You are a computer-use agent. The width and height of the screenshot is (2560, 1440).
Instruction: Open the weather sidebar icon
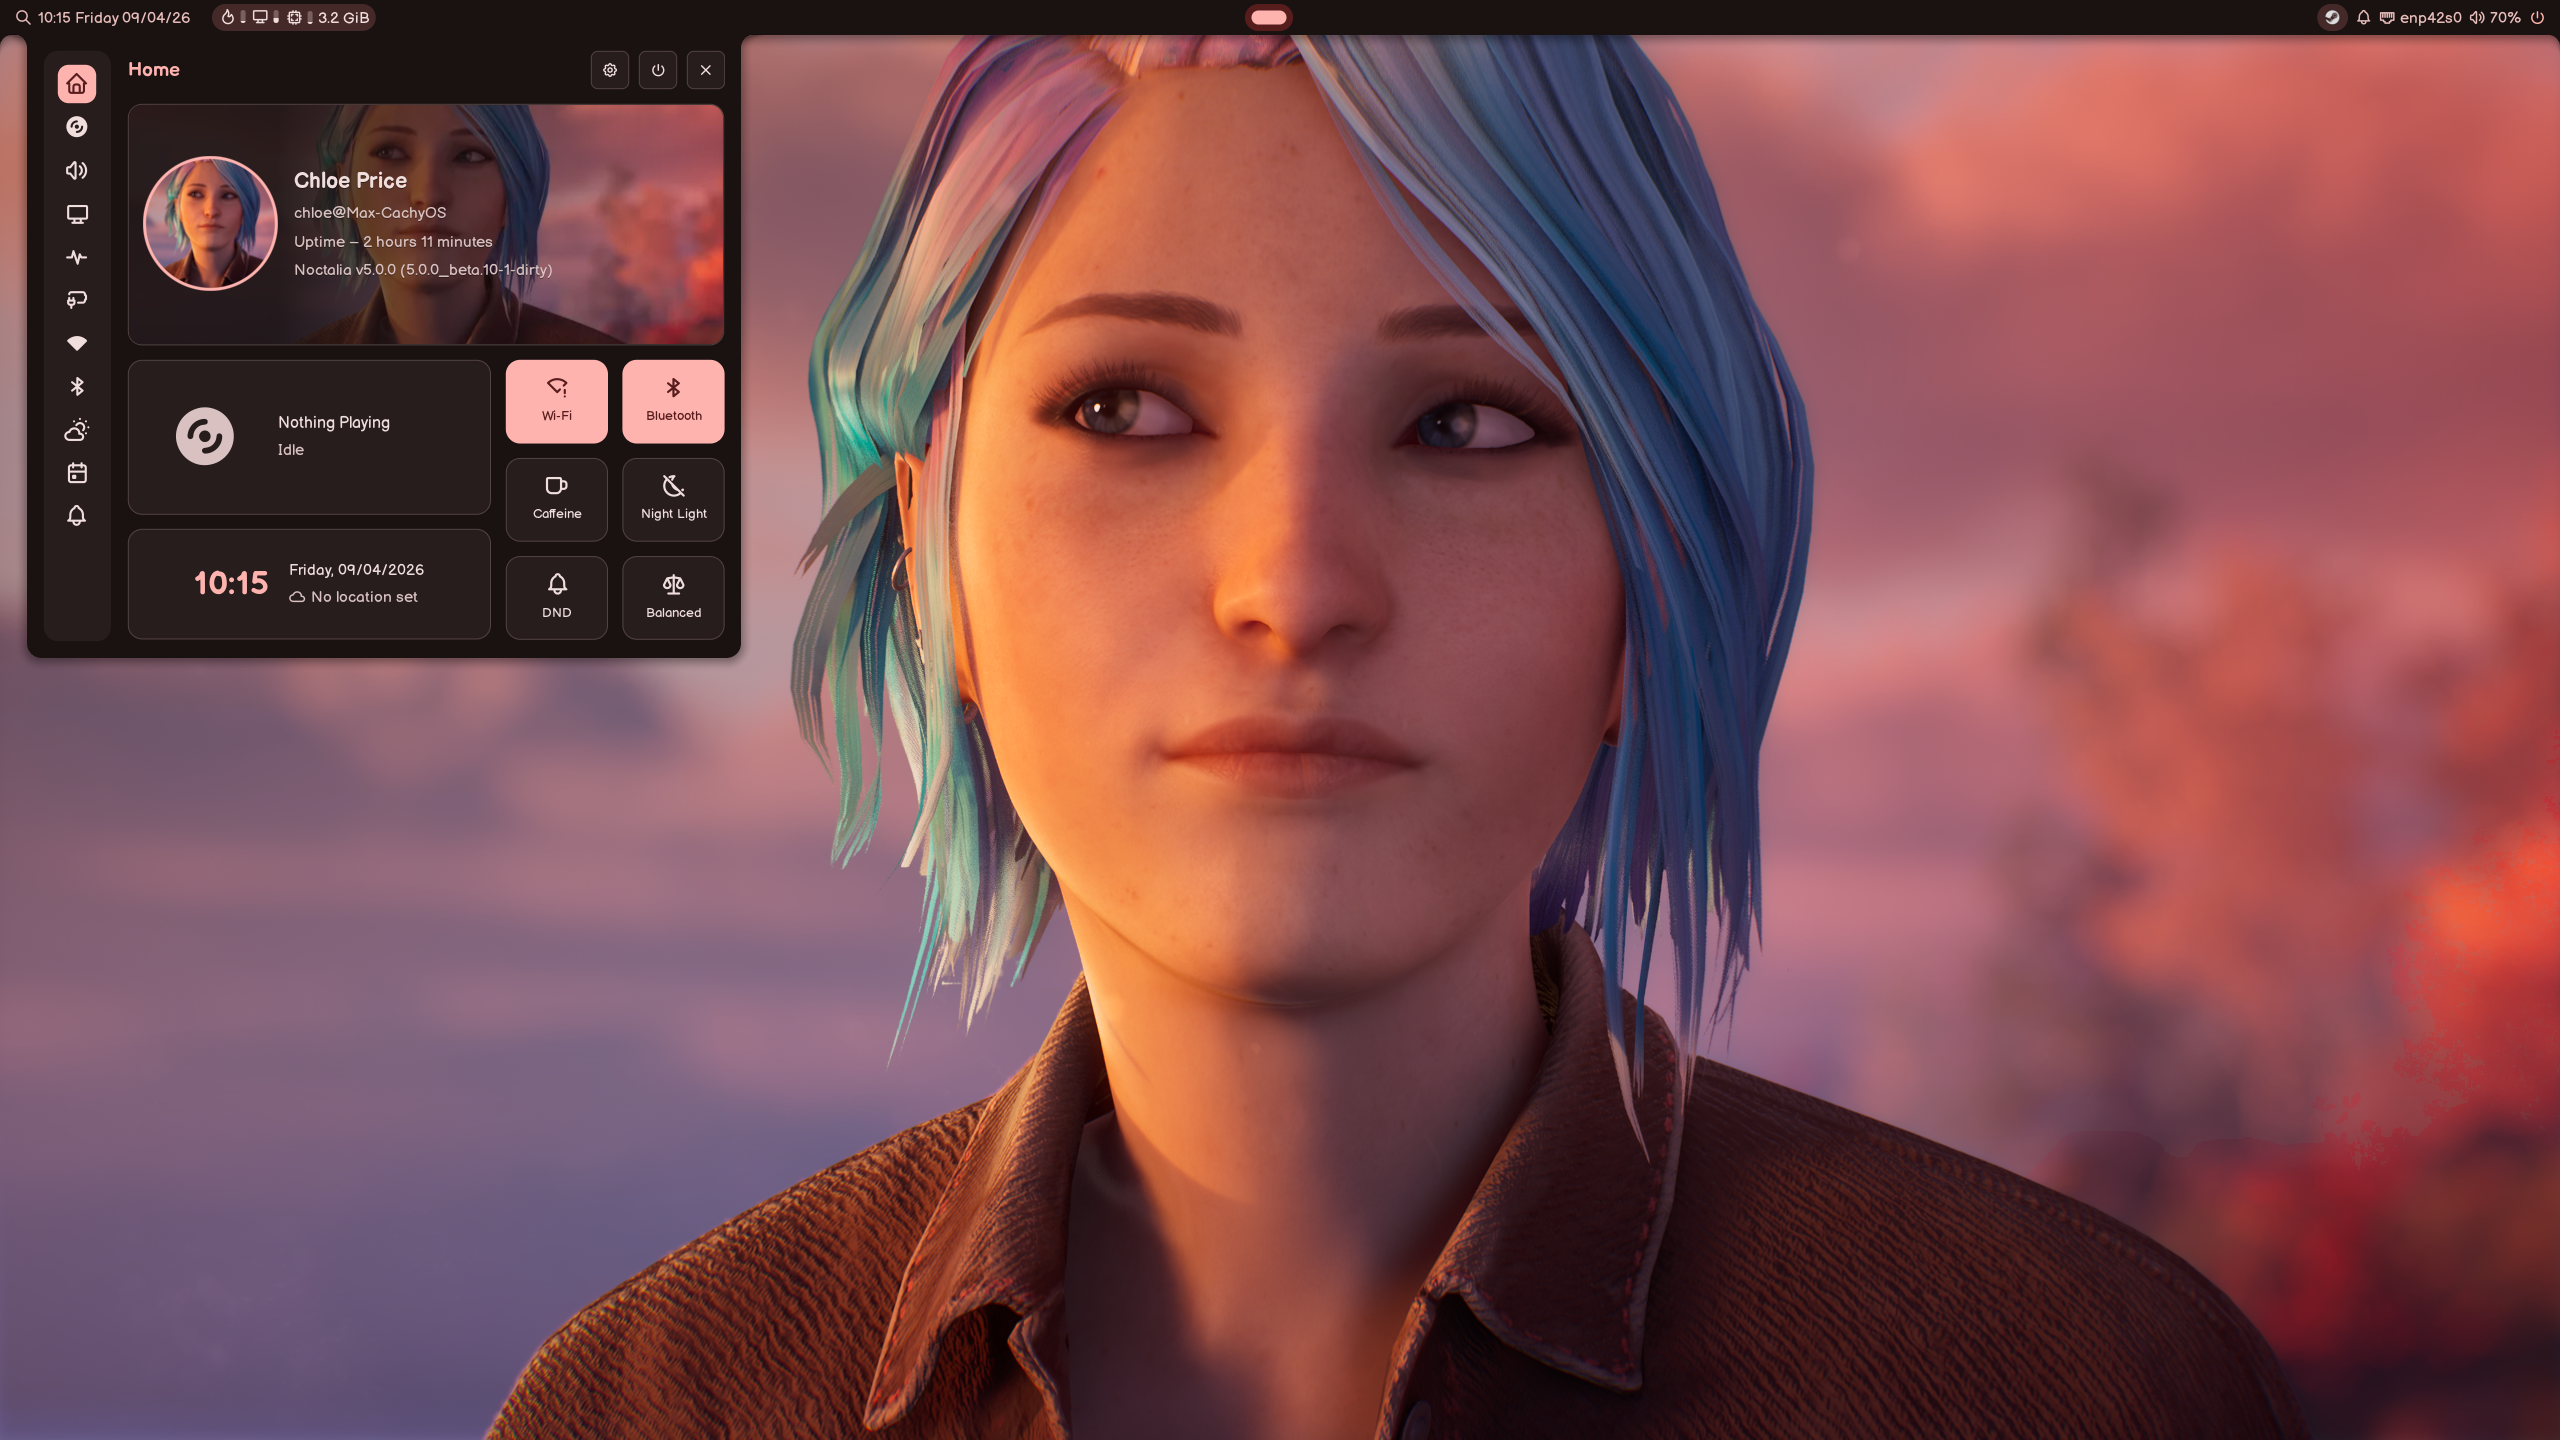pyautogui.click(x=77, y=430)
